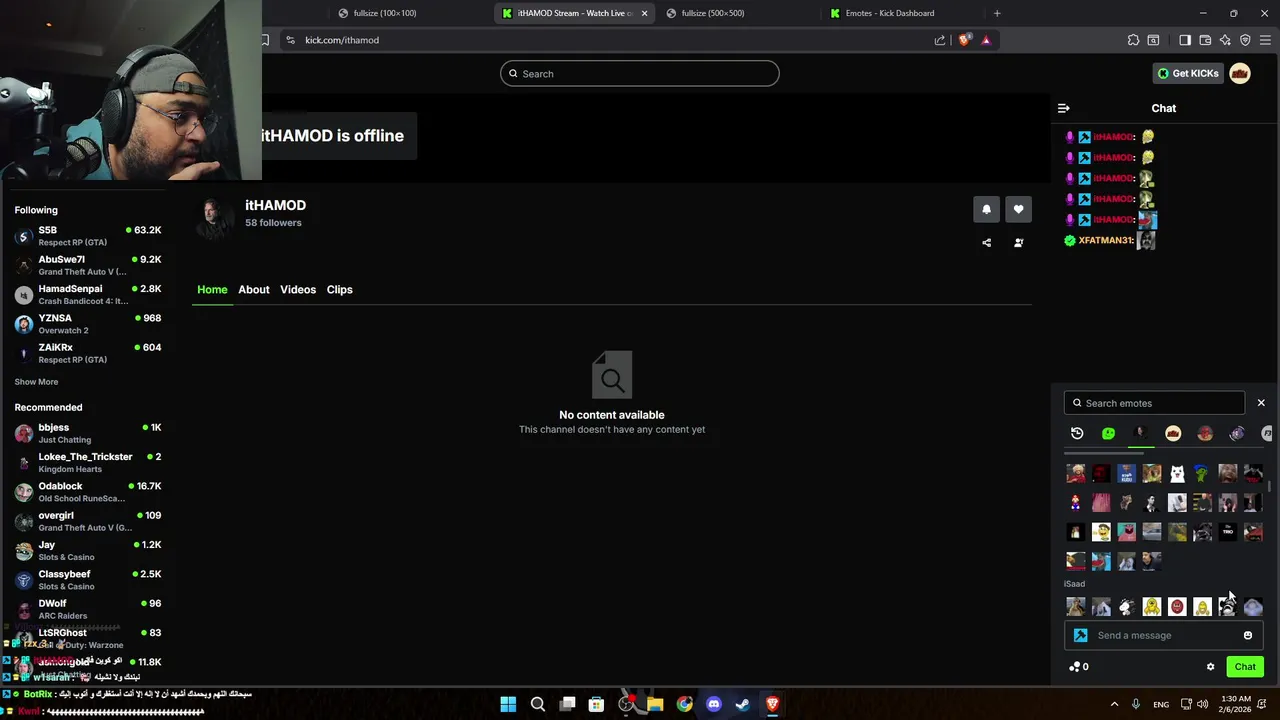
Task: Open HamadSenpai channel in Following
Action: point(87,294)
